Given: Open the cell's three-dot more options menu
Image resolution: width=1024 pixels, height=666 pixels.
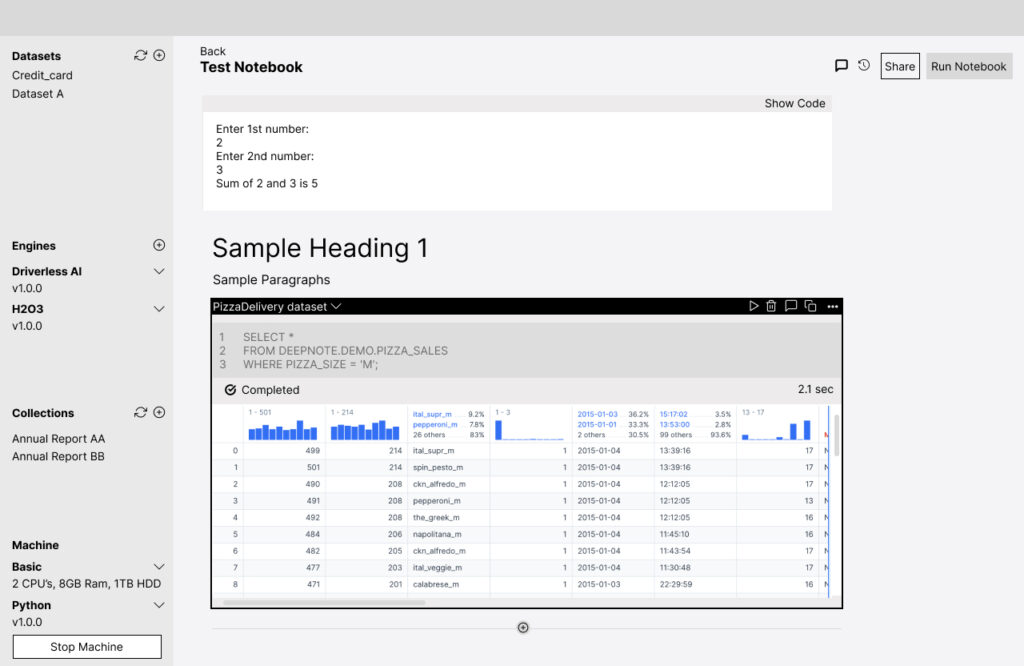Looking at the screenshot, I should (832, 306).
